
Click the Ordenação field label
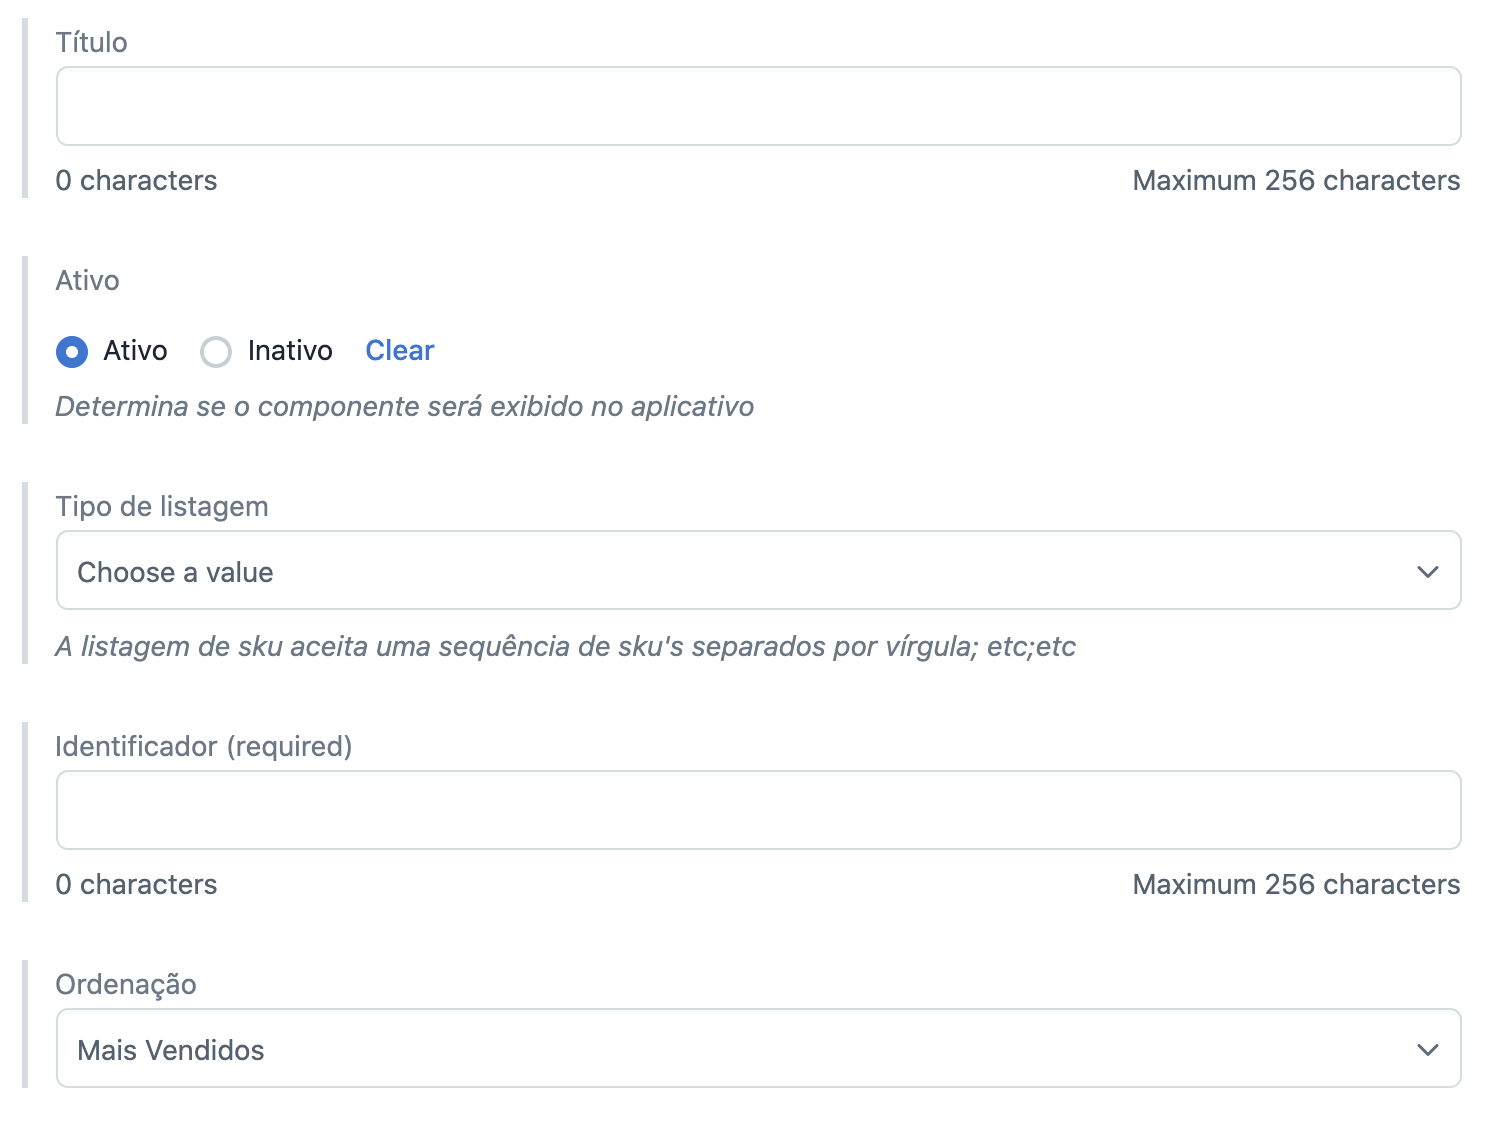(126, 984)
